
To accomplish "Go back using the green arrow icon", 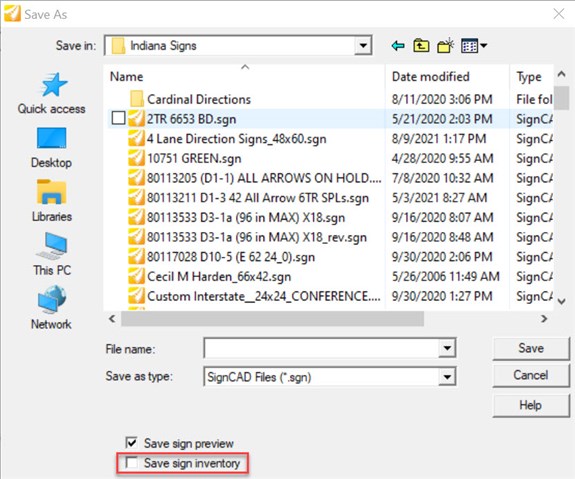I will [398, 46].
